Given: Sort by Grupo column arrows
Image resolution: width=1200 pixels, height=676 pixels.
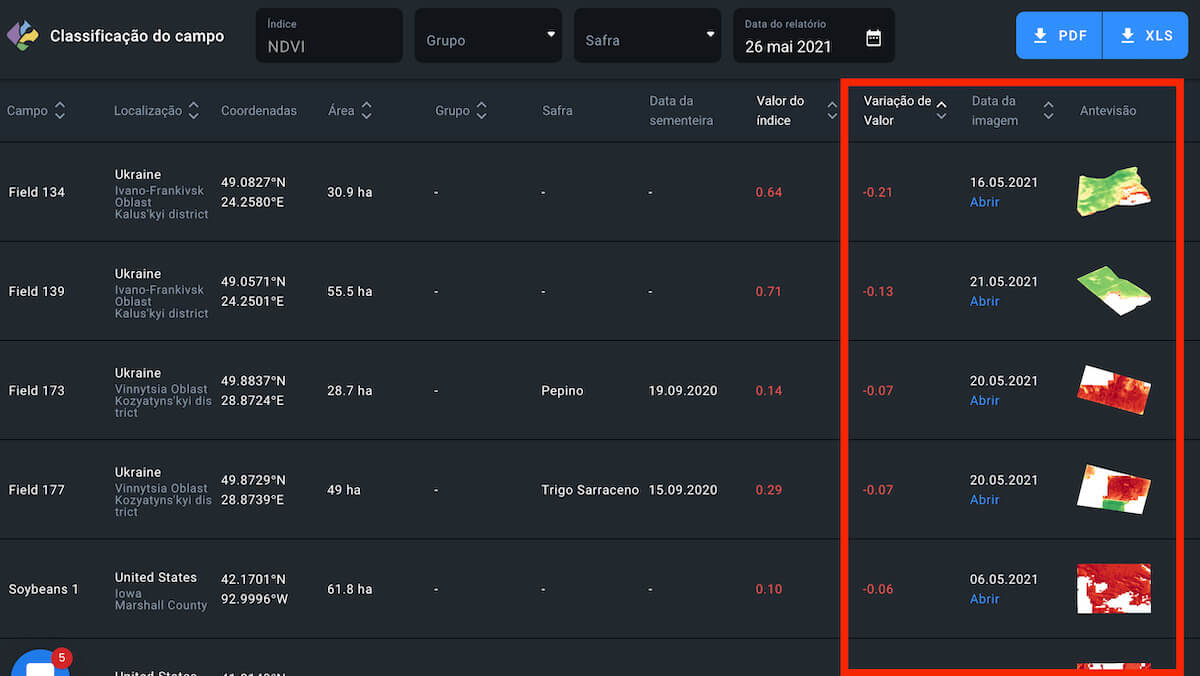Looking at the screenshot, I should [x=481, y=111].
